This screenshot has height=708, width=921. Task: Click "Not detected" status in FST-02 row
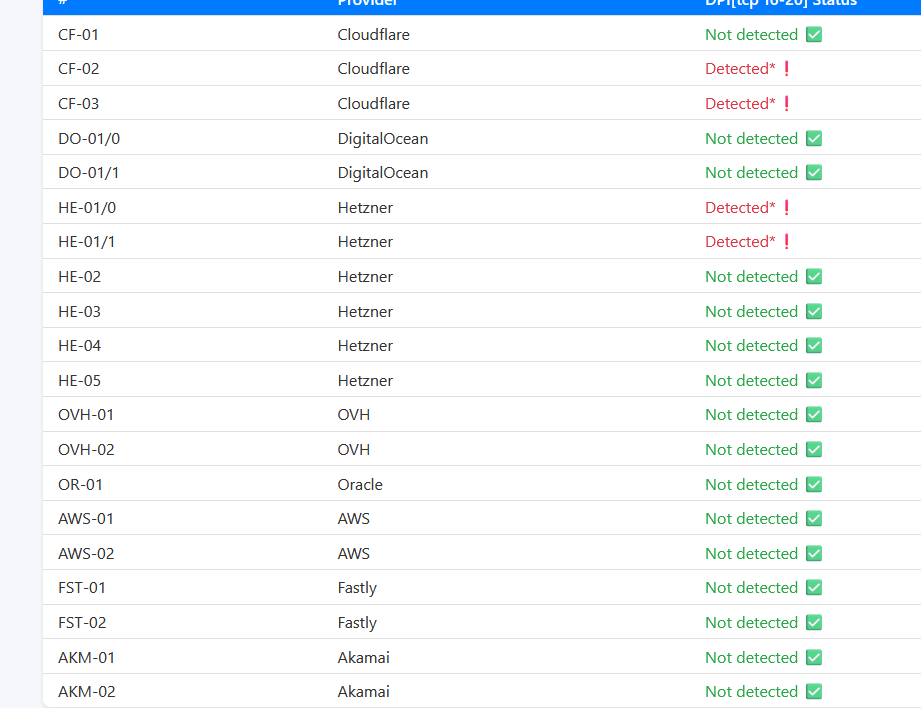751,622
